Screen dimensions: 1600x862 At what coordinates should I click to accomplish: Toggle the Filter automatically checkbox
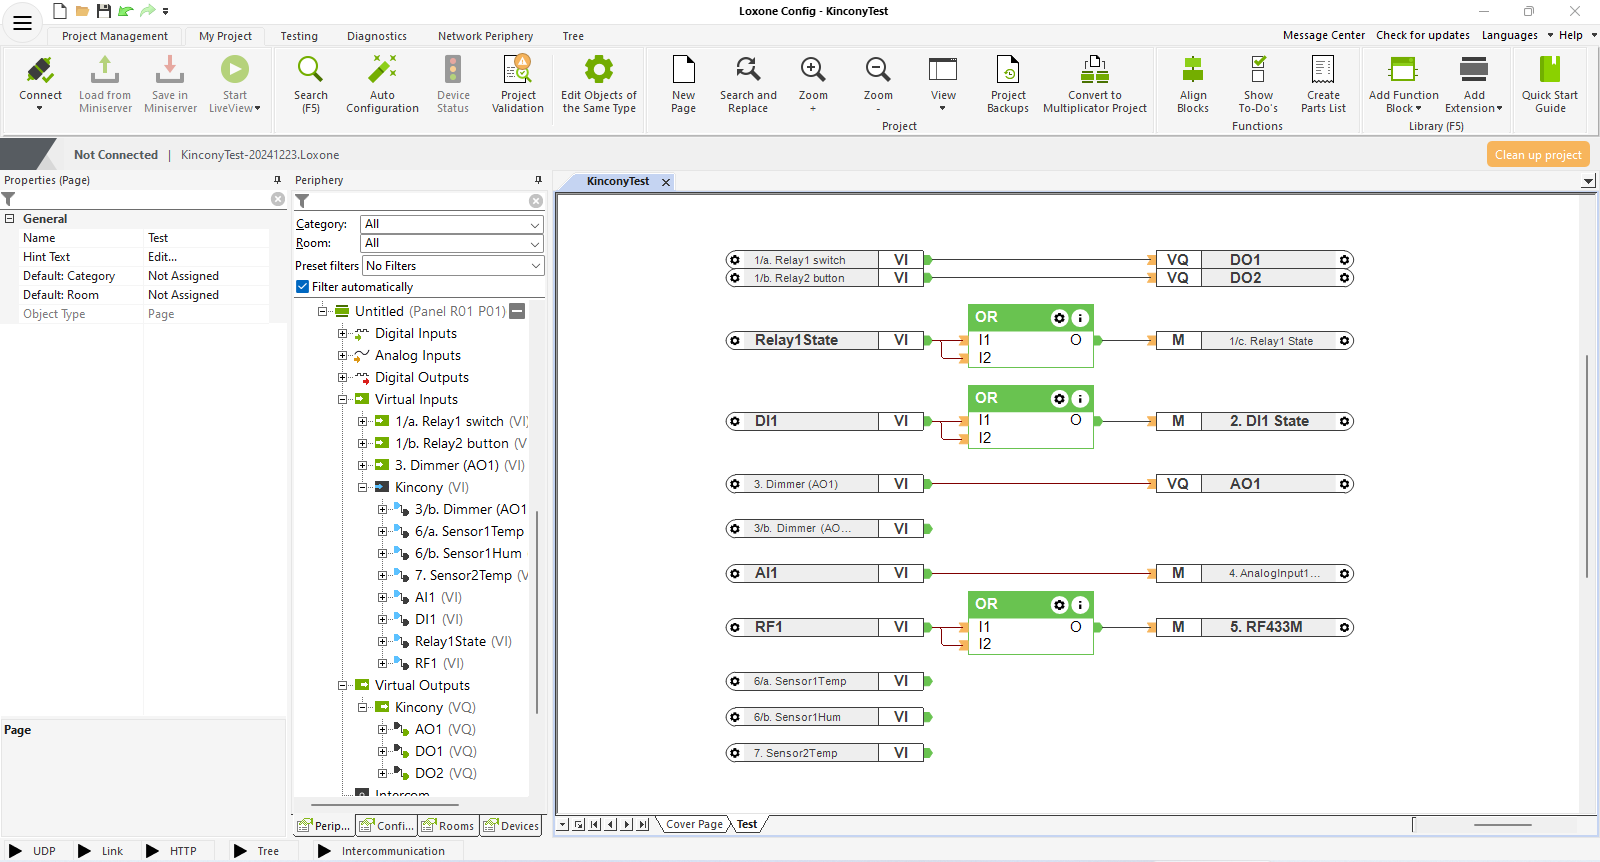coord(302,287)
